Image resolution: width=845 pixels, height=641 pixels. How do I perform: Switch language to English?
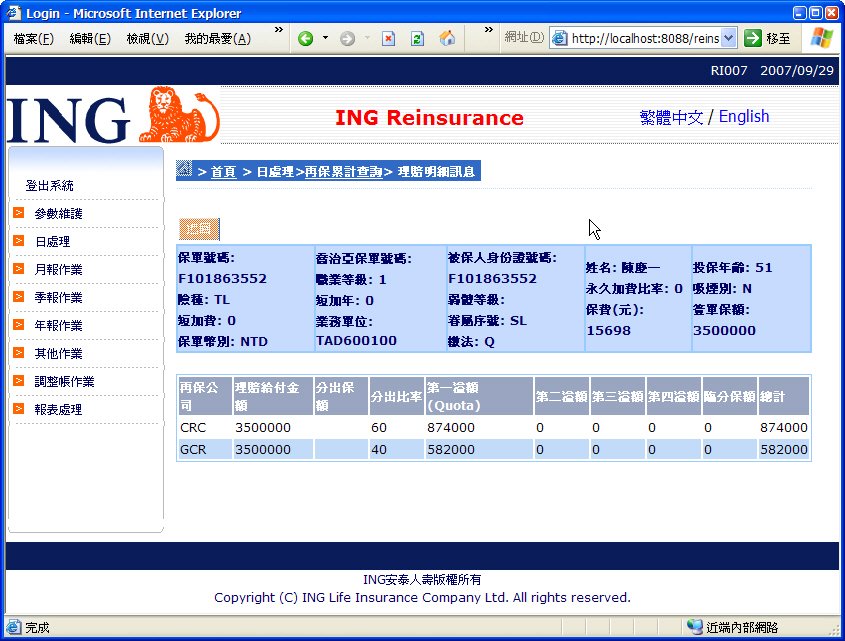[744, 116]
